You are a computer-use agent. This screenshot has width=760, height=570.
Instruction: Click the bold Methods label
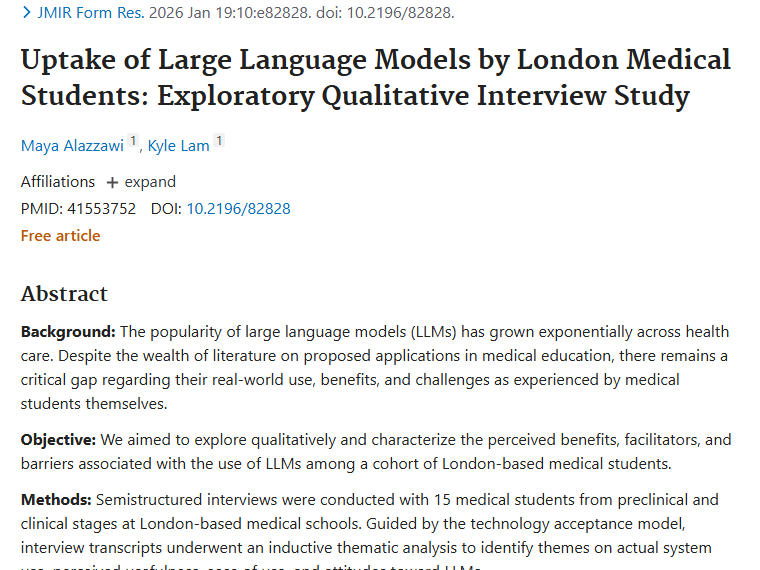tap(56, 500)
